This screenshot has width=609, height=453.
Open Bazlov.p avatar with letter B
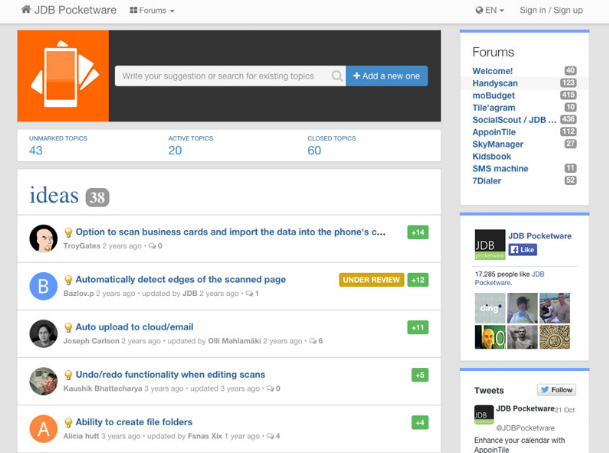44,286
